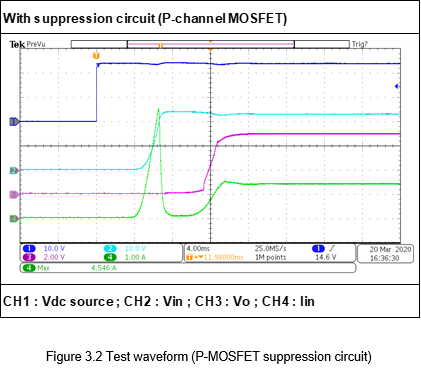Click the CH4 ground marker on left edge
The image size is (421, 372).
pos(14,219)
